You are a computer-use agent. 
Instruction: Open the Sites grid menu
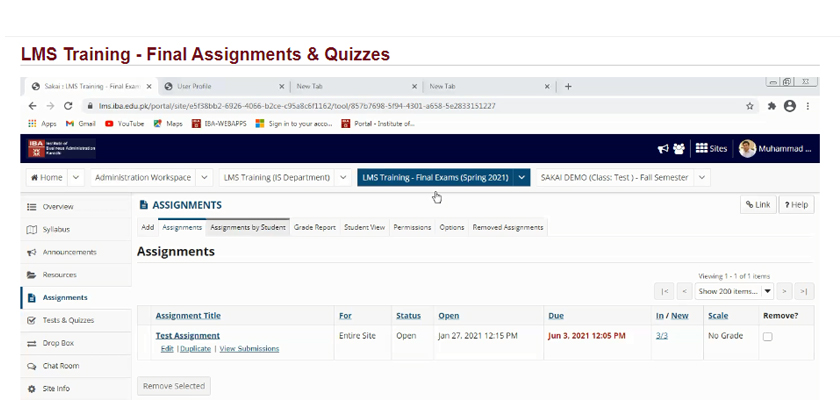coord(711,149)
